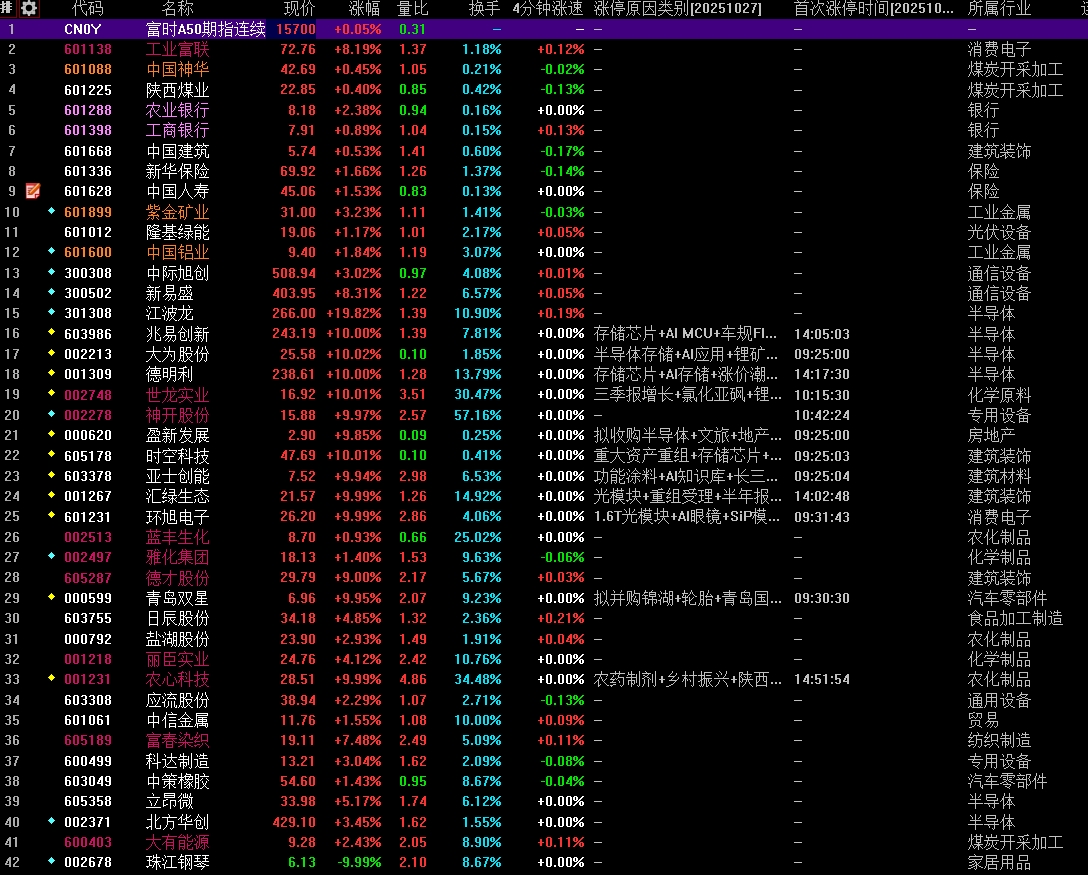1088x875 pixels.
Task: Sort by the 量比 column header
Action: (x=412, y=8)
